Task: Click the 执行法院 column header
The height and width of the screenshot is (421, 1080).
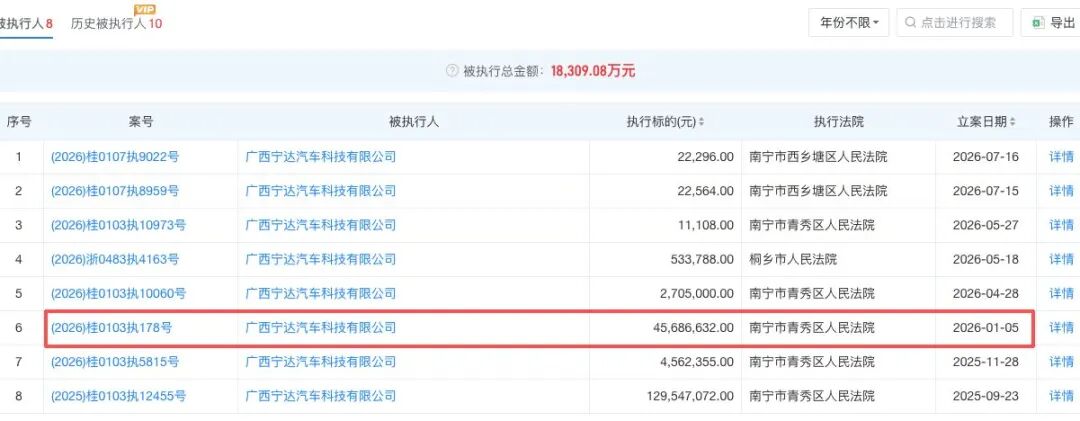Action: 838,122
